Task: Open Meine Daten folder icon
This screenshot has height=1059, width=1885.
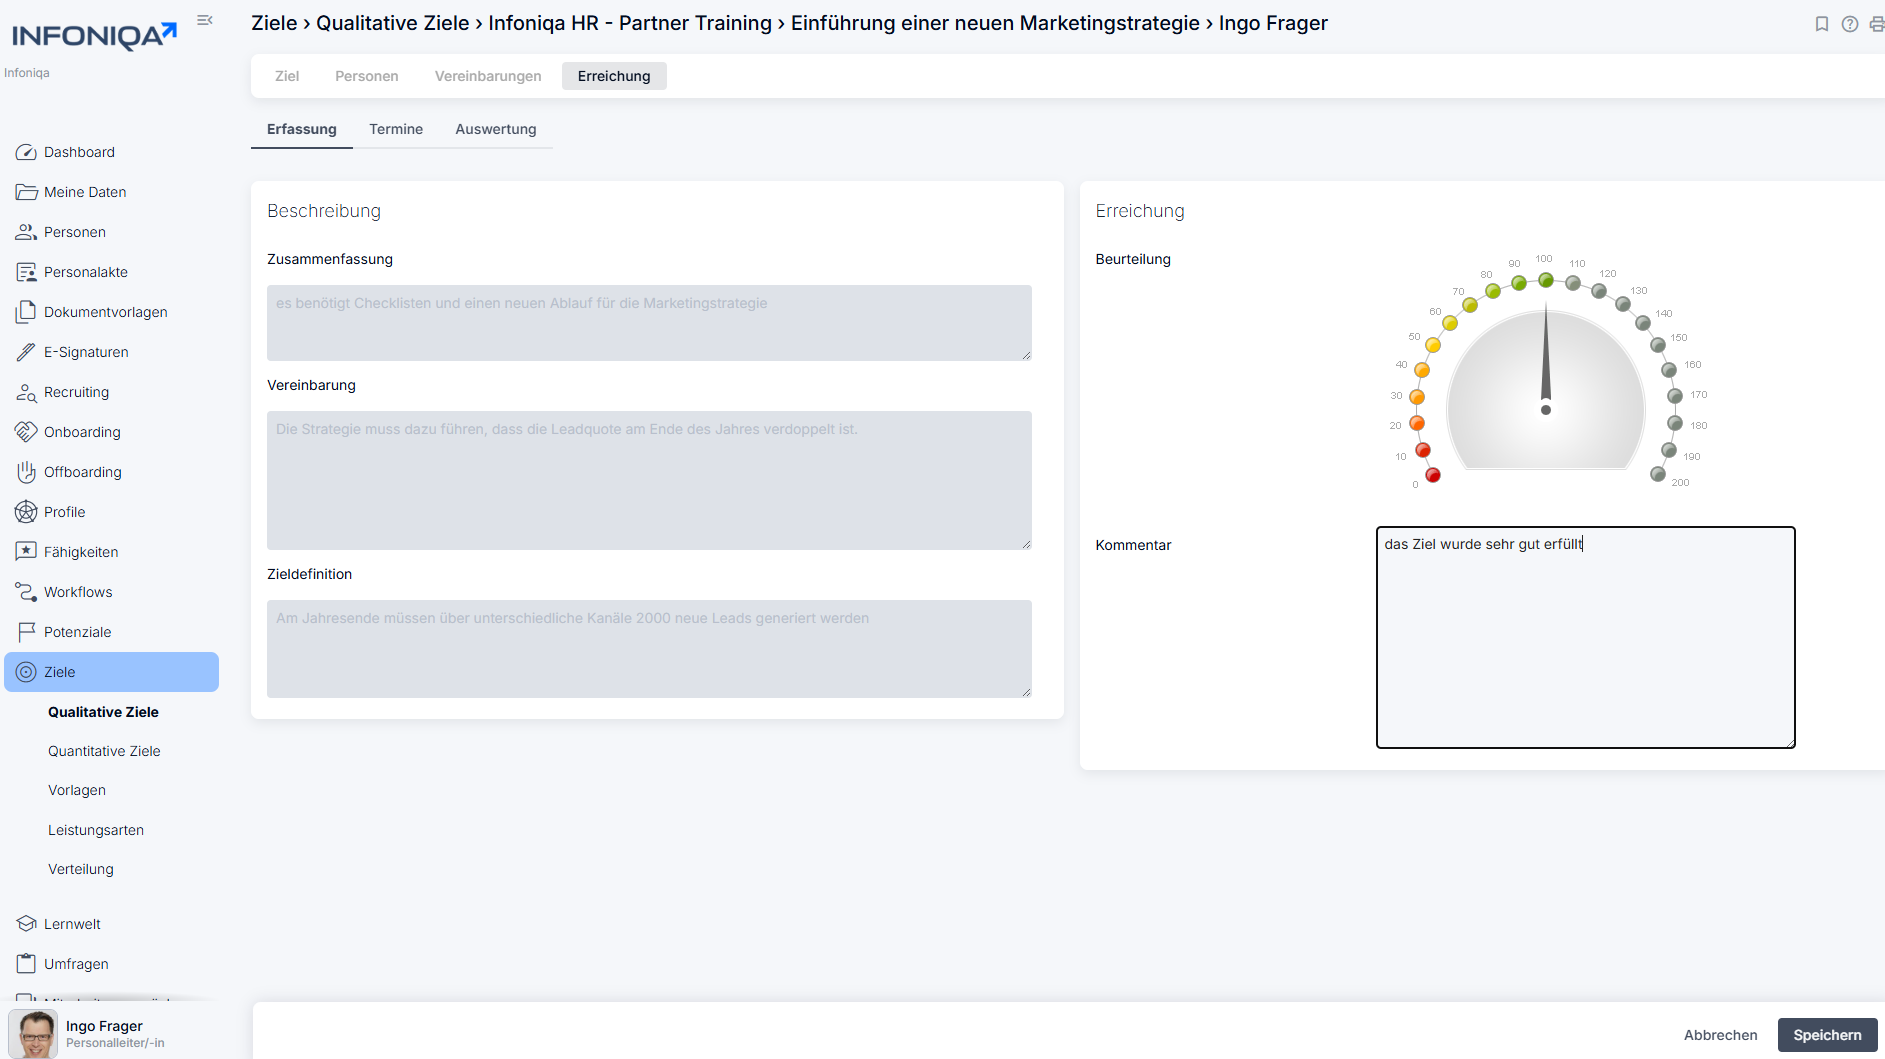Action: click(x=26, y=192)
